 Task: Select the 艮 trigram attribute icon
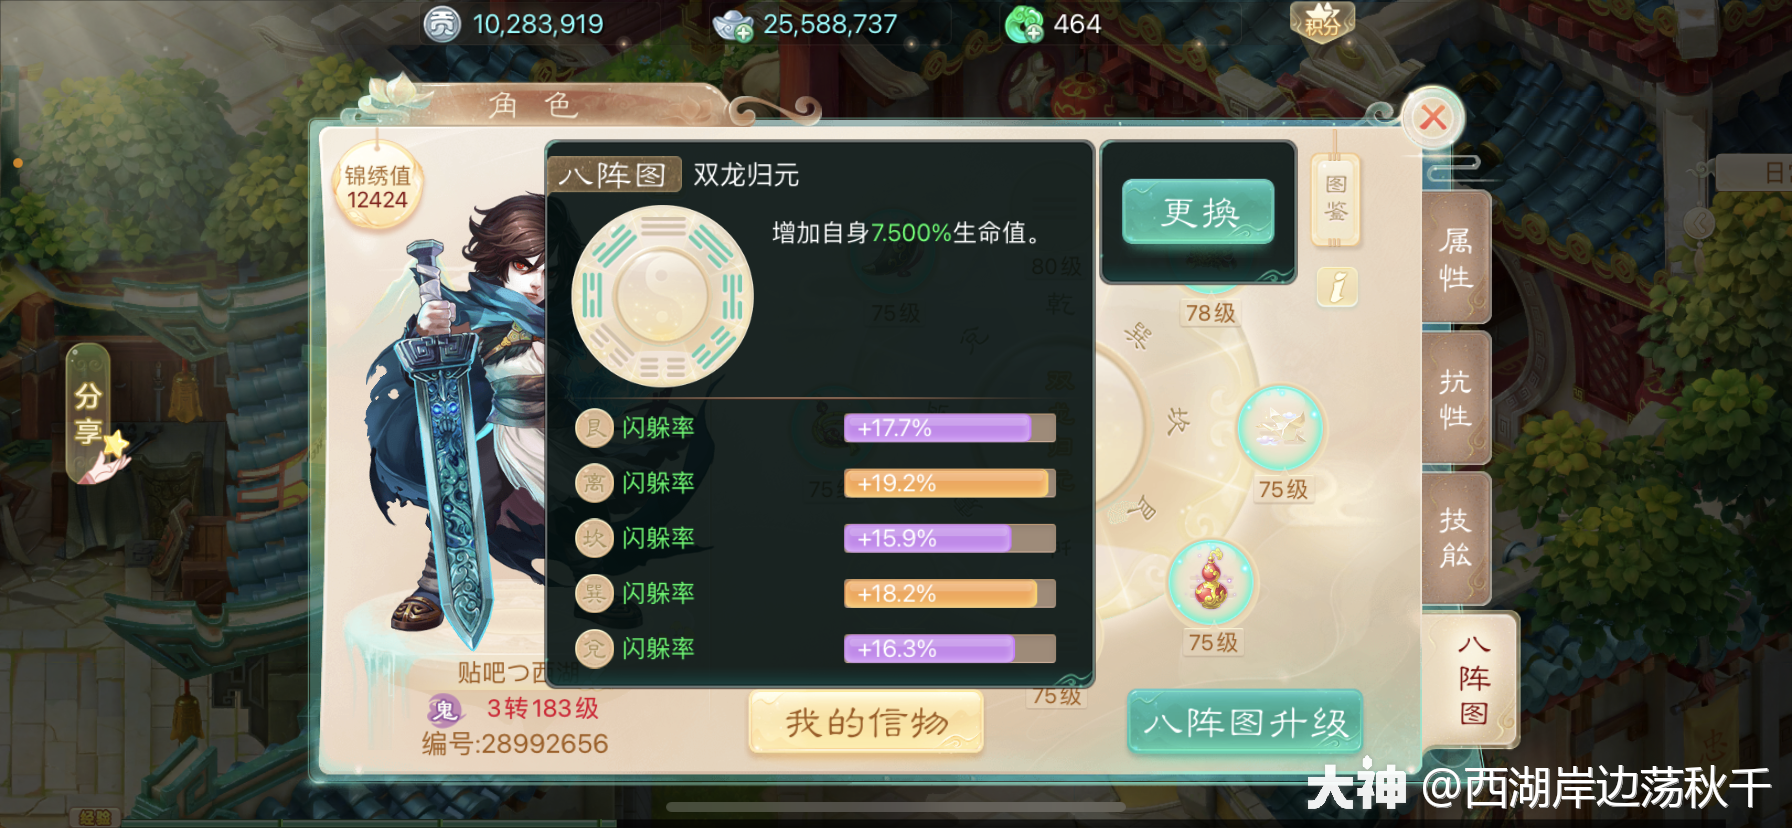[x=594, y=428]
